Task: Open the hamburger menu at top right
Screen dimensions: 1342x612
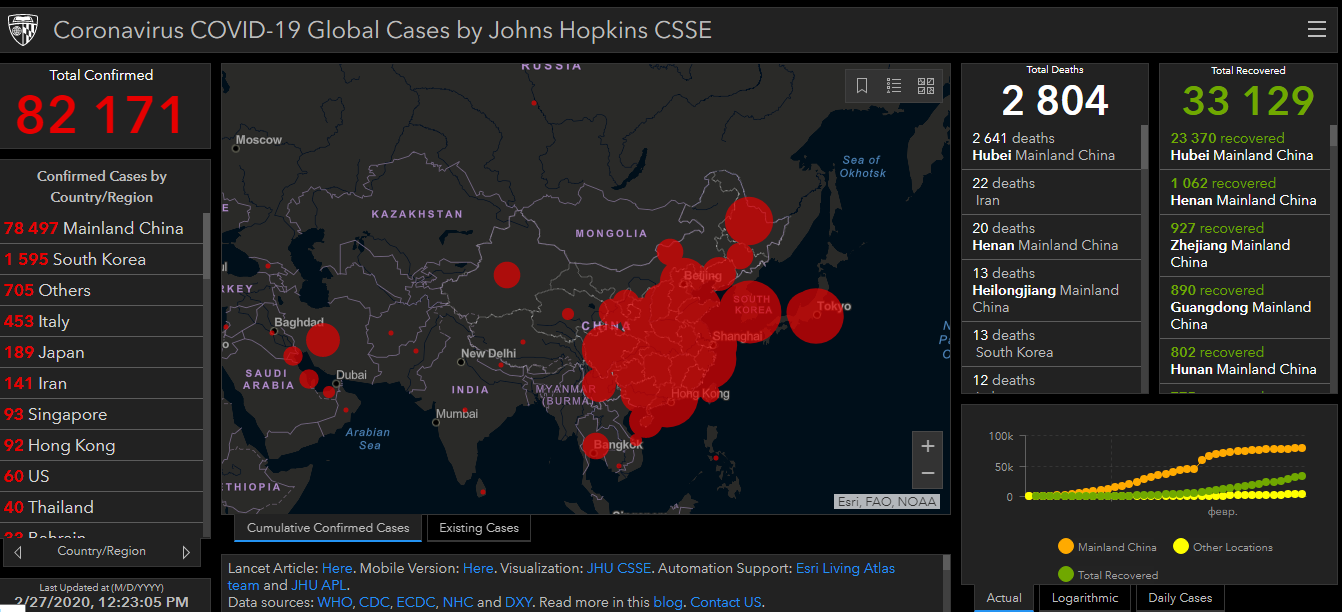Action: coord(1317,29)
